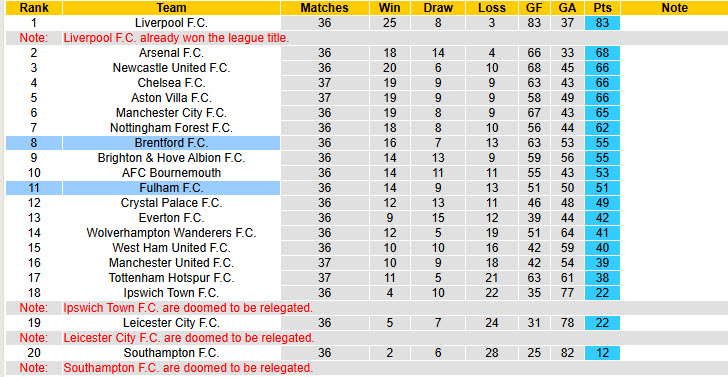
Task: Select Tottenham Hotspur F.C. team name
Action: pos(171,278)
